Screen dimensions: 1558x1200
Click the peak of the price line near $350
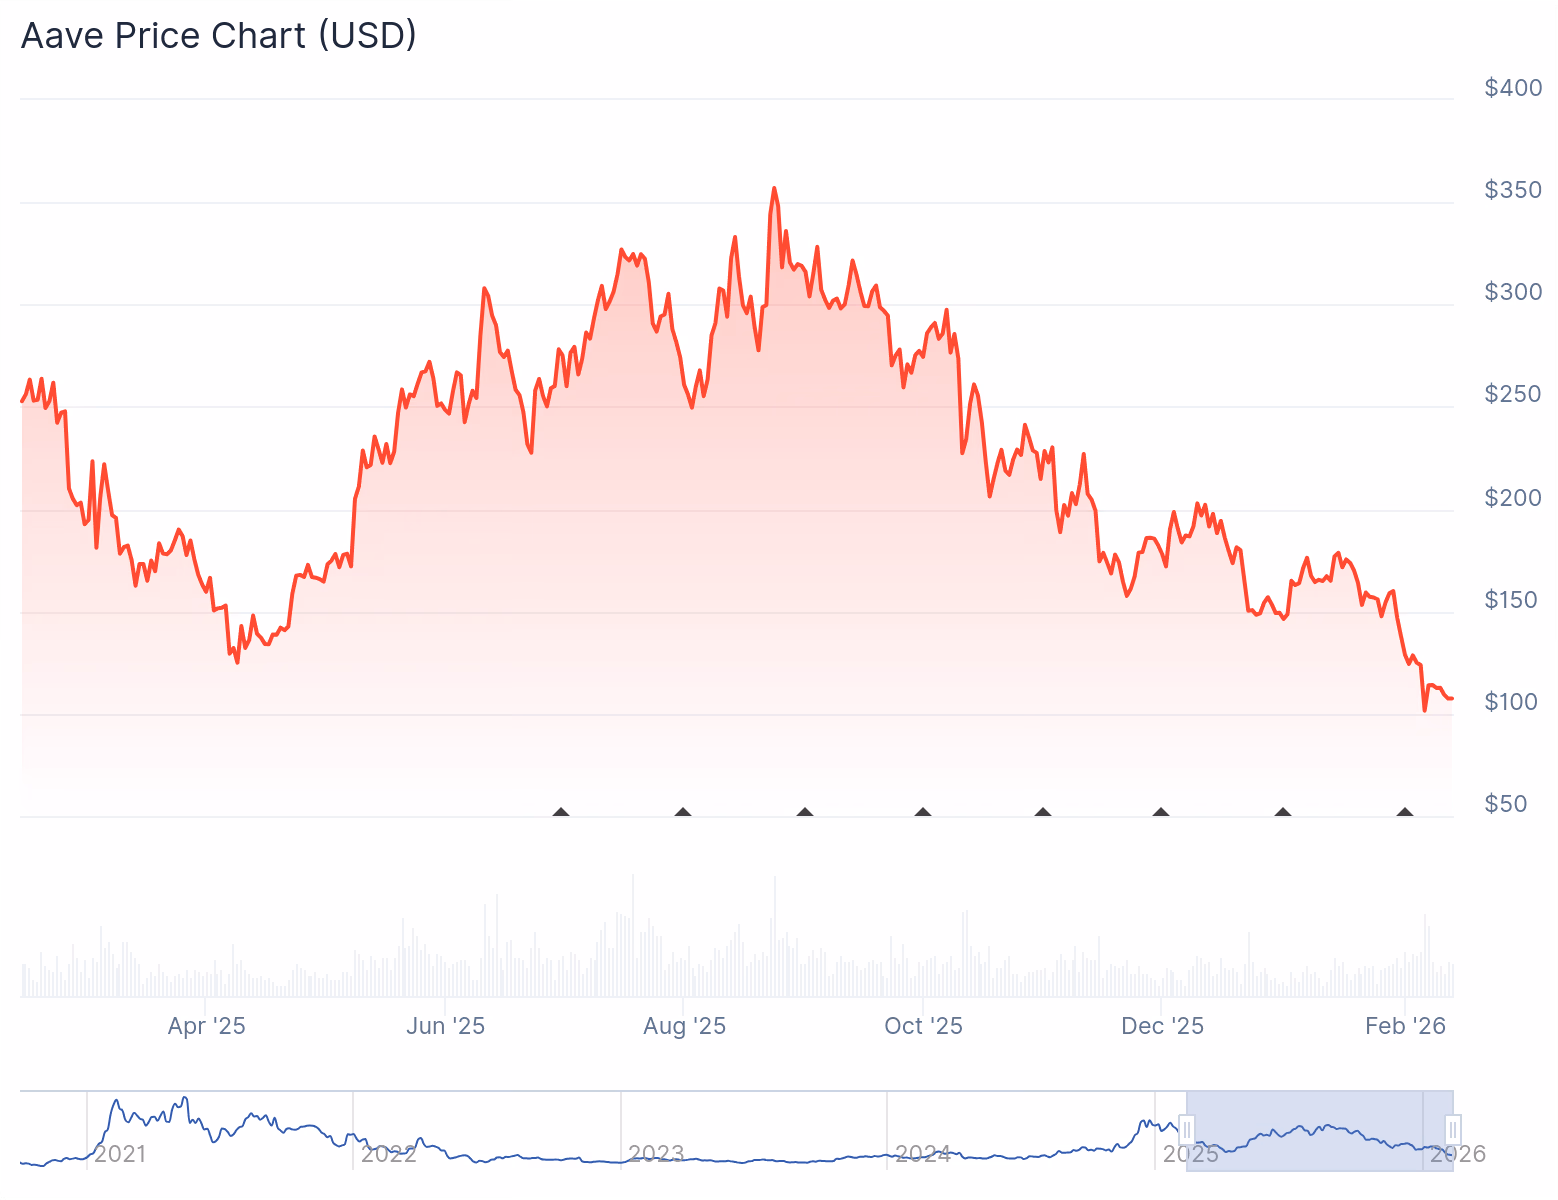(774, 188)
